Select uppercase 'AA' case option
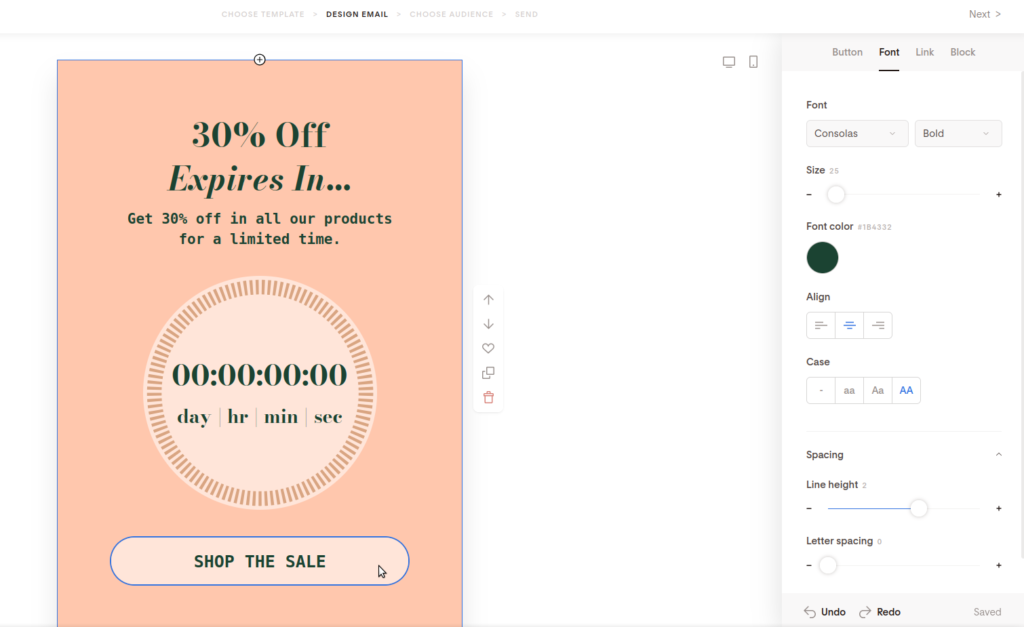 click(x=906, y=391)
